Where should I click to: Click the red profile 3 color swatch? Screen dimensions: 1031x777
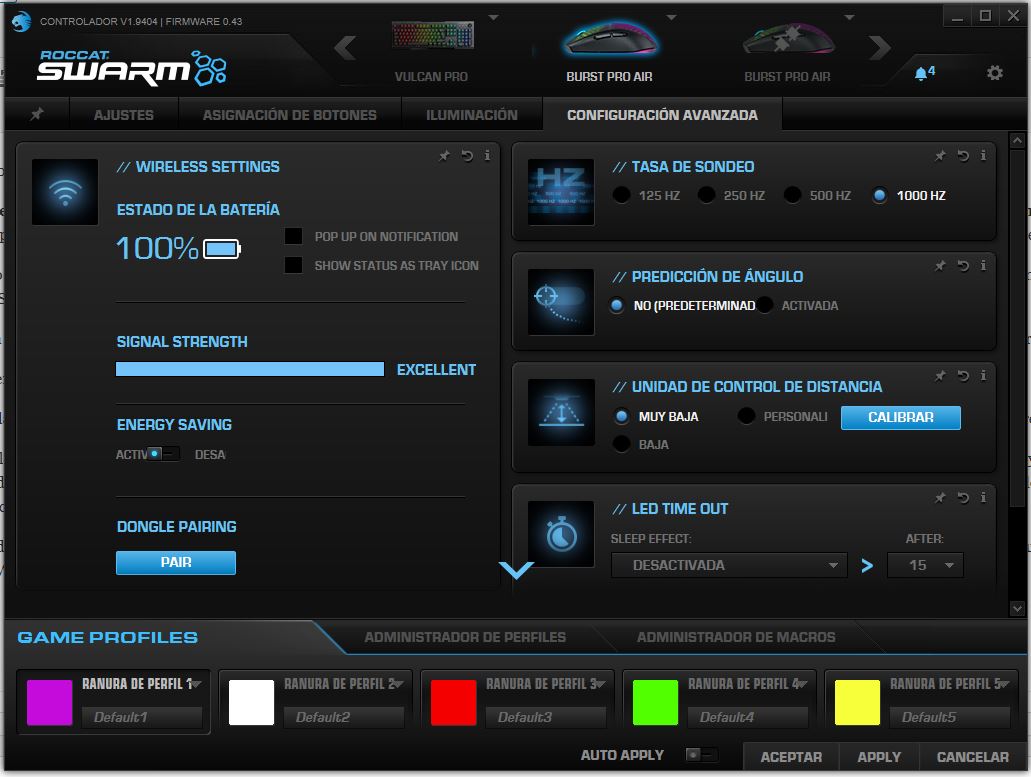pos(454,702)
